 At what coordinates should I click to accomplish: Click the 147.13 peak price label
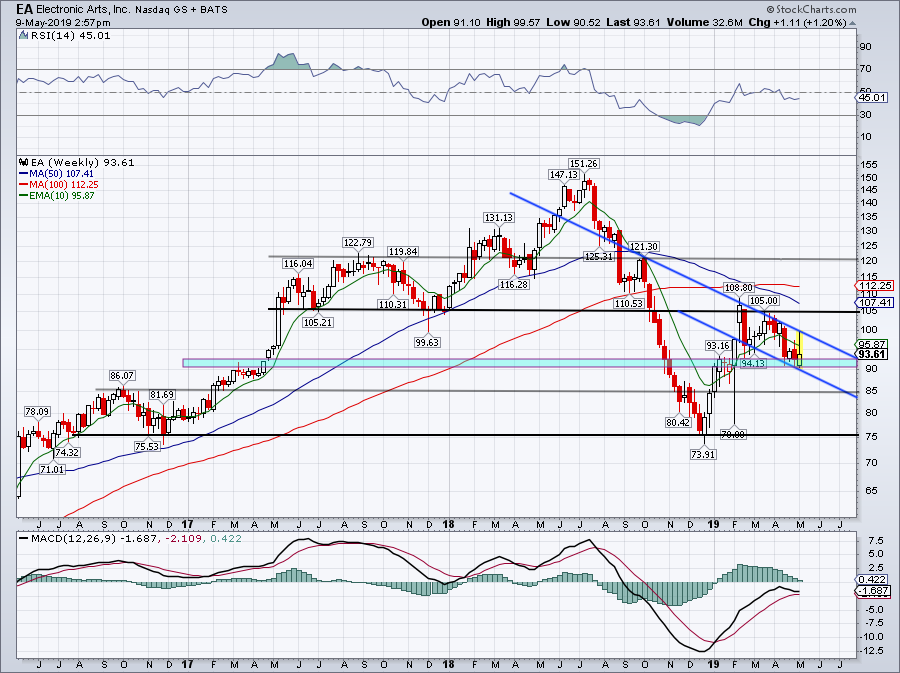[x=563, y=174]
